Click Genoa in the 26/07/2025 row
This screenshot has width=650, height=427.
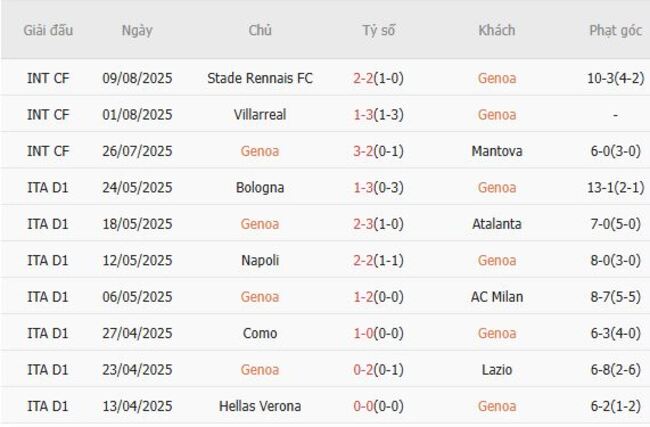[x=260, y=151]
